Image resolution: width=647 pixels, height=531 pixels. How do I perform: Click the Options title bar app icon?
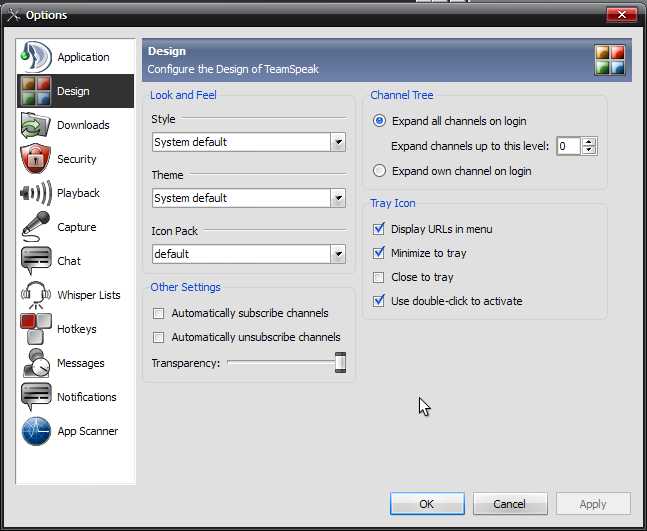[13, 15]
